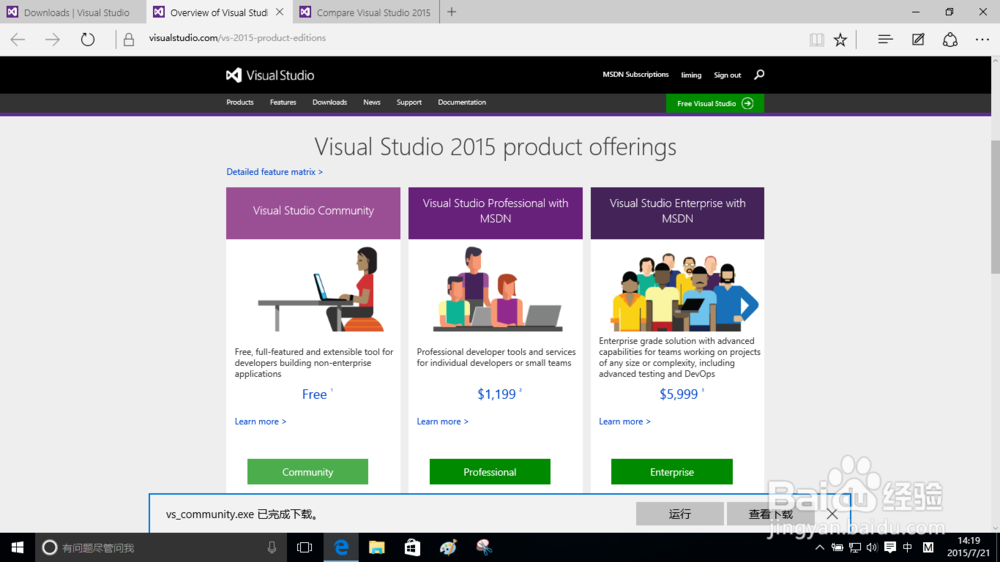1000x562 pixels.
Task: Switch to Downloads | Visual Studio tab
Action: [x=73, y=12]
